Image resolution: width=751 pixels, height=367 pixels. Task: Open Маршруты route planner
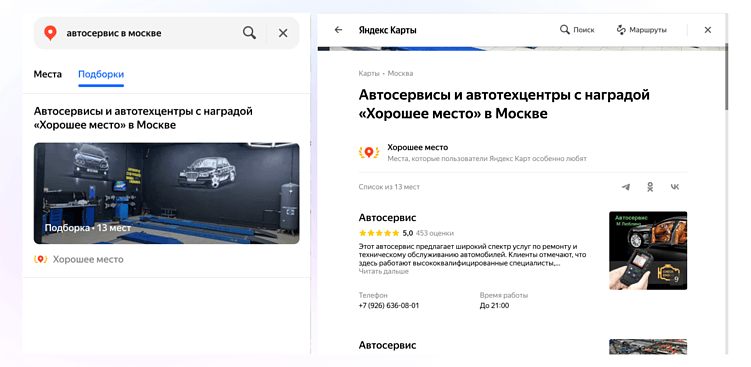point(642,30)
